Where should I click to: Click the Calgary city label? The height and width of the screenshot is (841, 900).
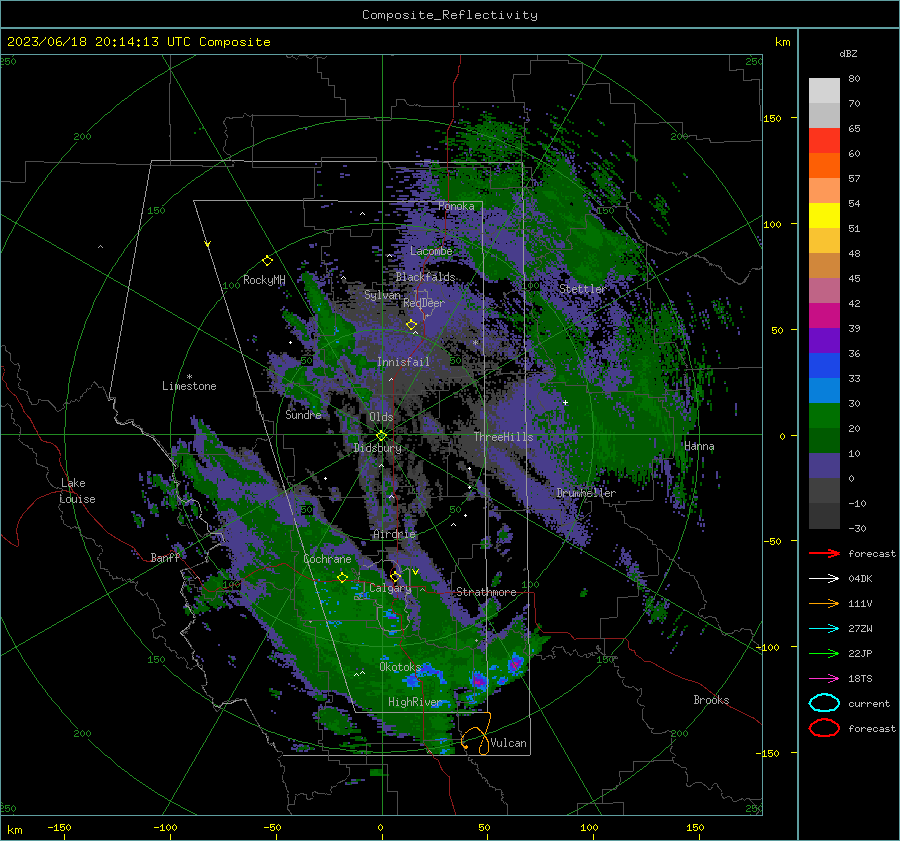(x=390, y=588)
